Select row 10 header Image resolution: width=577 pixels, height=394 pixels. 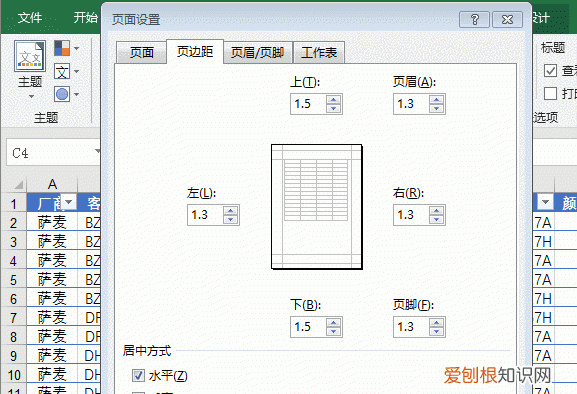pyautogui.click(x=13, y=375)
